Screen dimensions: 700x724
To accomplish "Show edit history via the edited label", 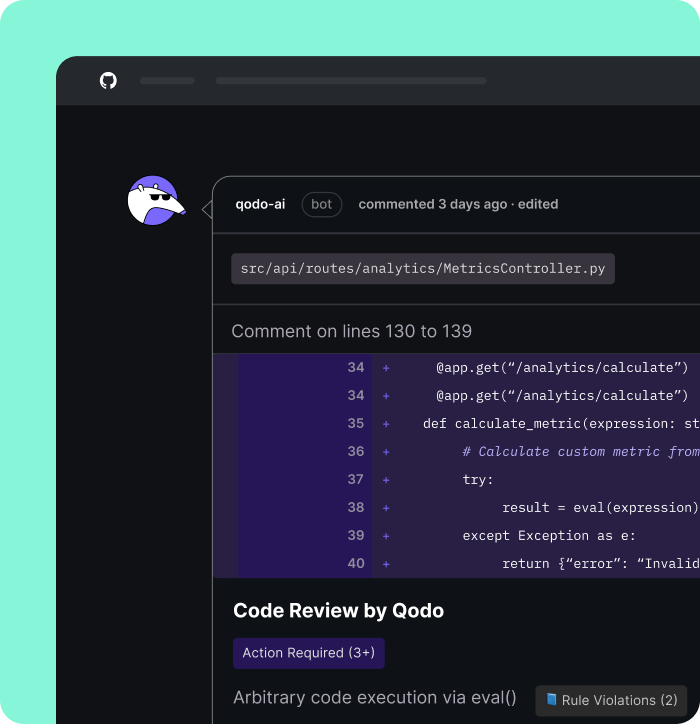I will 538,204.
